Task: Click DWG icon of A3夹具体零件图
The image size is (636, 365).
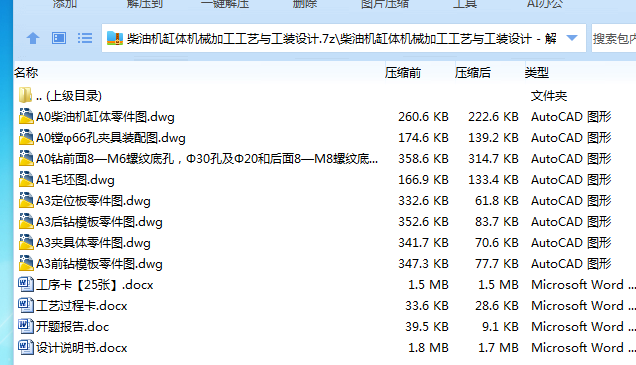Action: (26, 243)
